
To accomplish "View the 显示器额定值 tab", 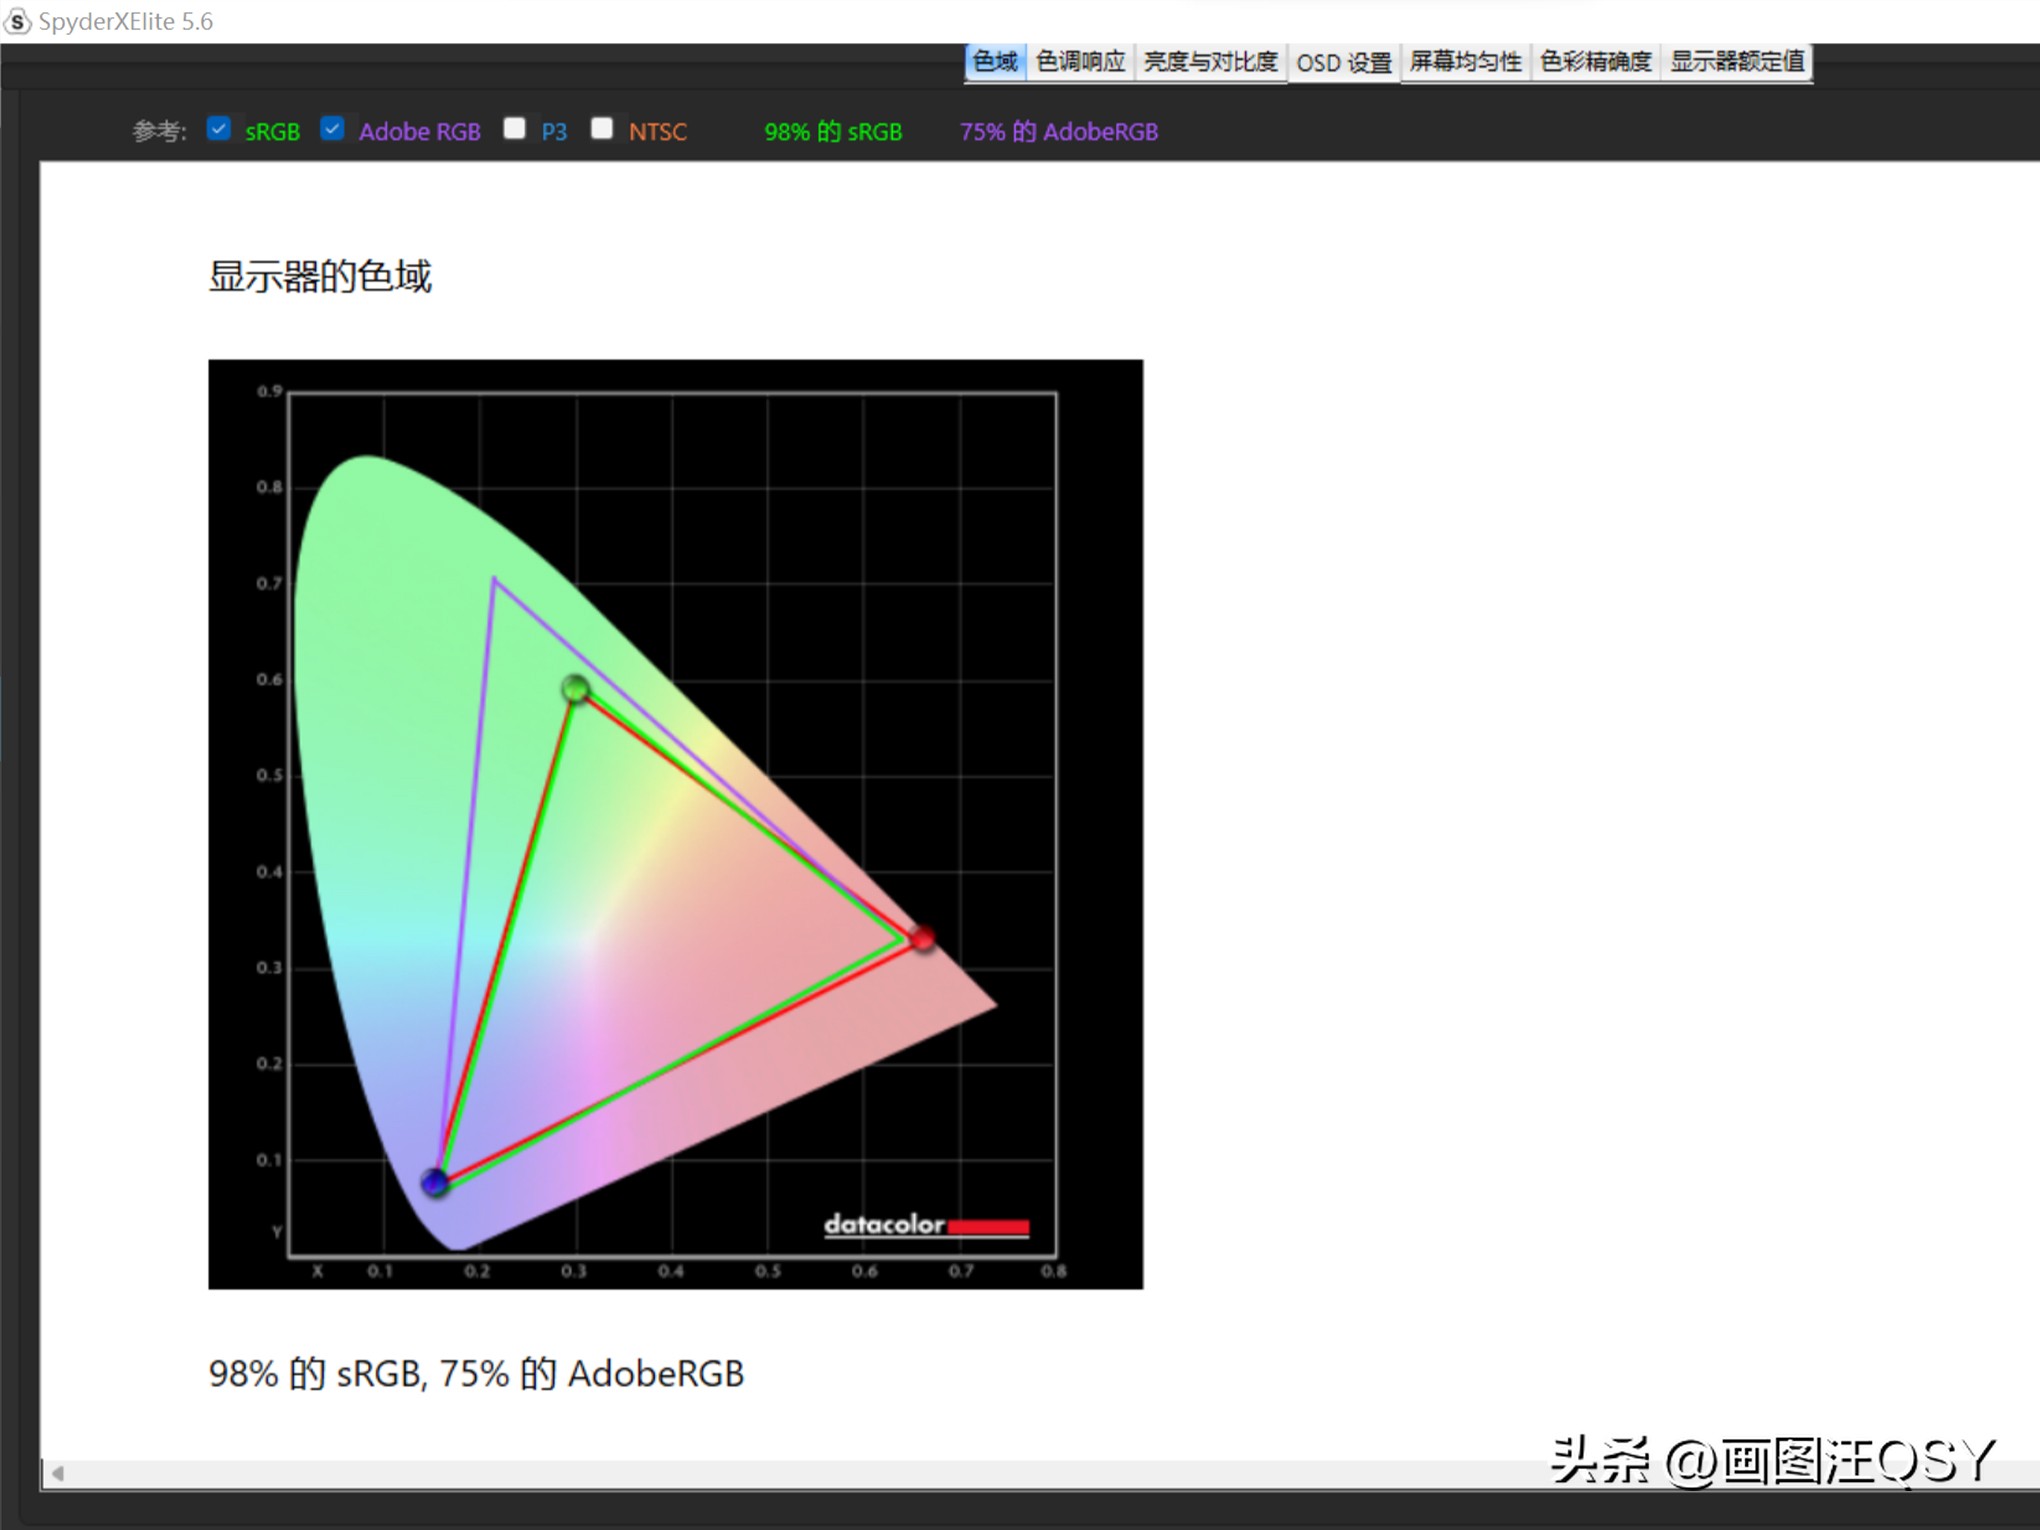I will pos(1737,61).
